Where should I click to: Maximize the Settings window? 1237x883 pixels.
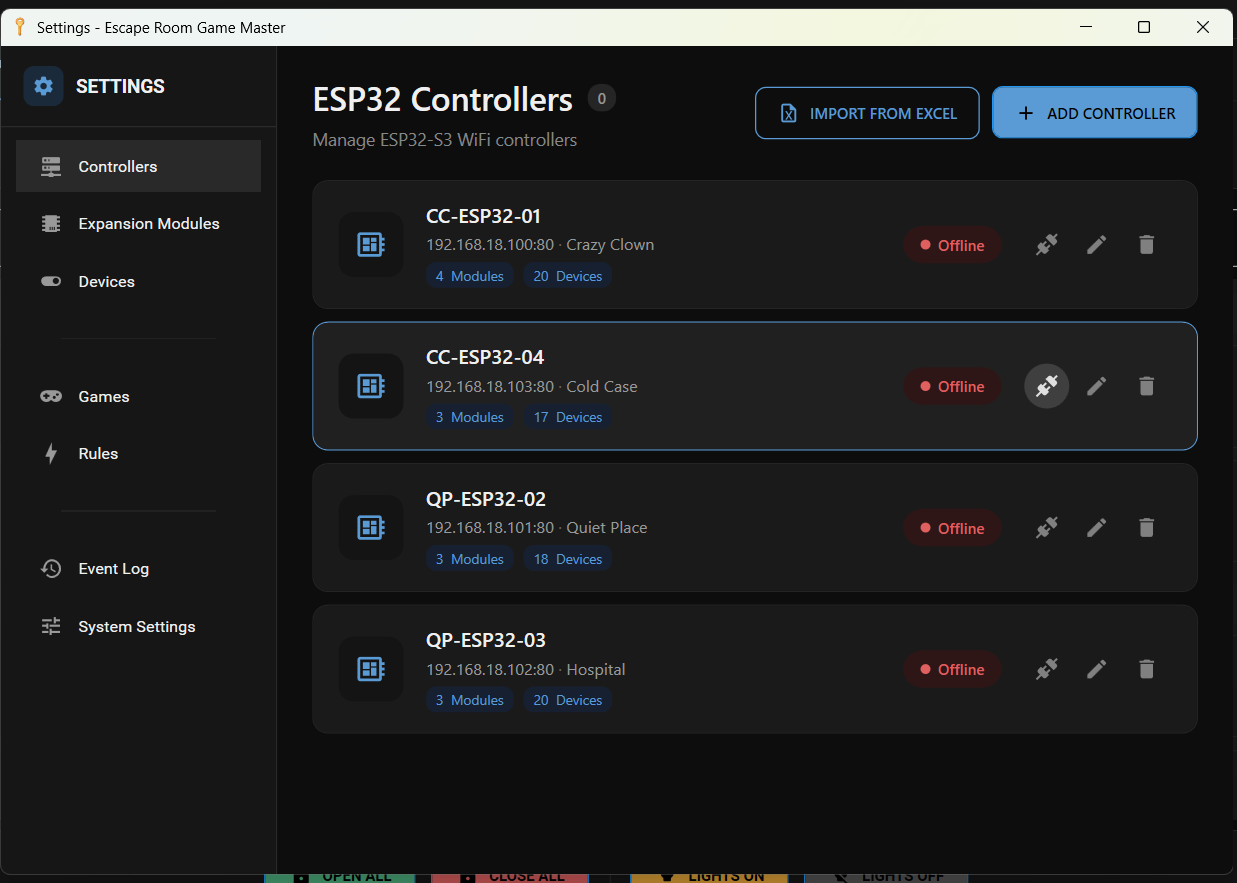pos(1144,27)
